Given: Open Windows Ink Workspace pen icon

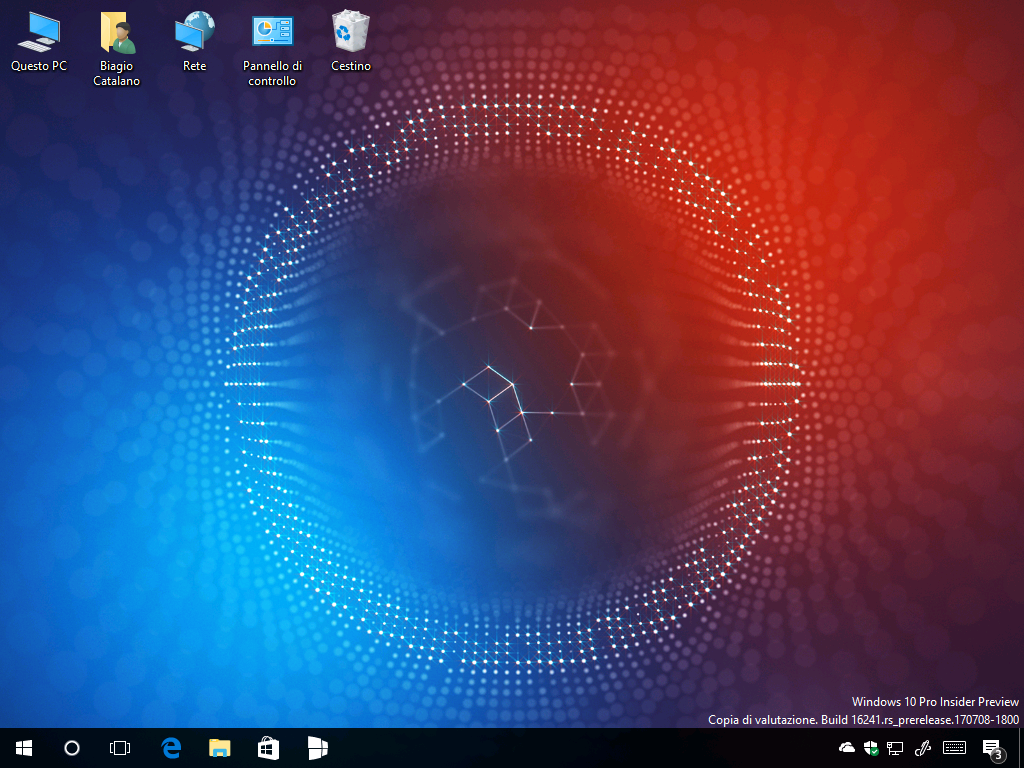Looking at the screenshot, I should [x=922, y=748].
